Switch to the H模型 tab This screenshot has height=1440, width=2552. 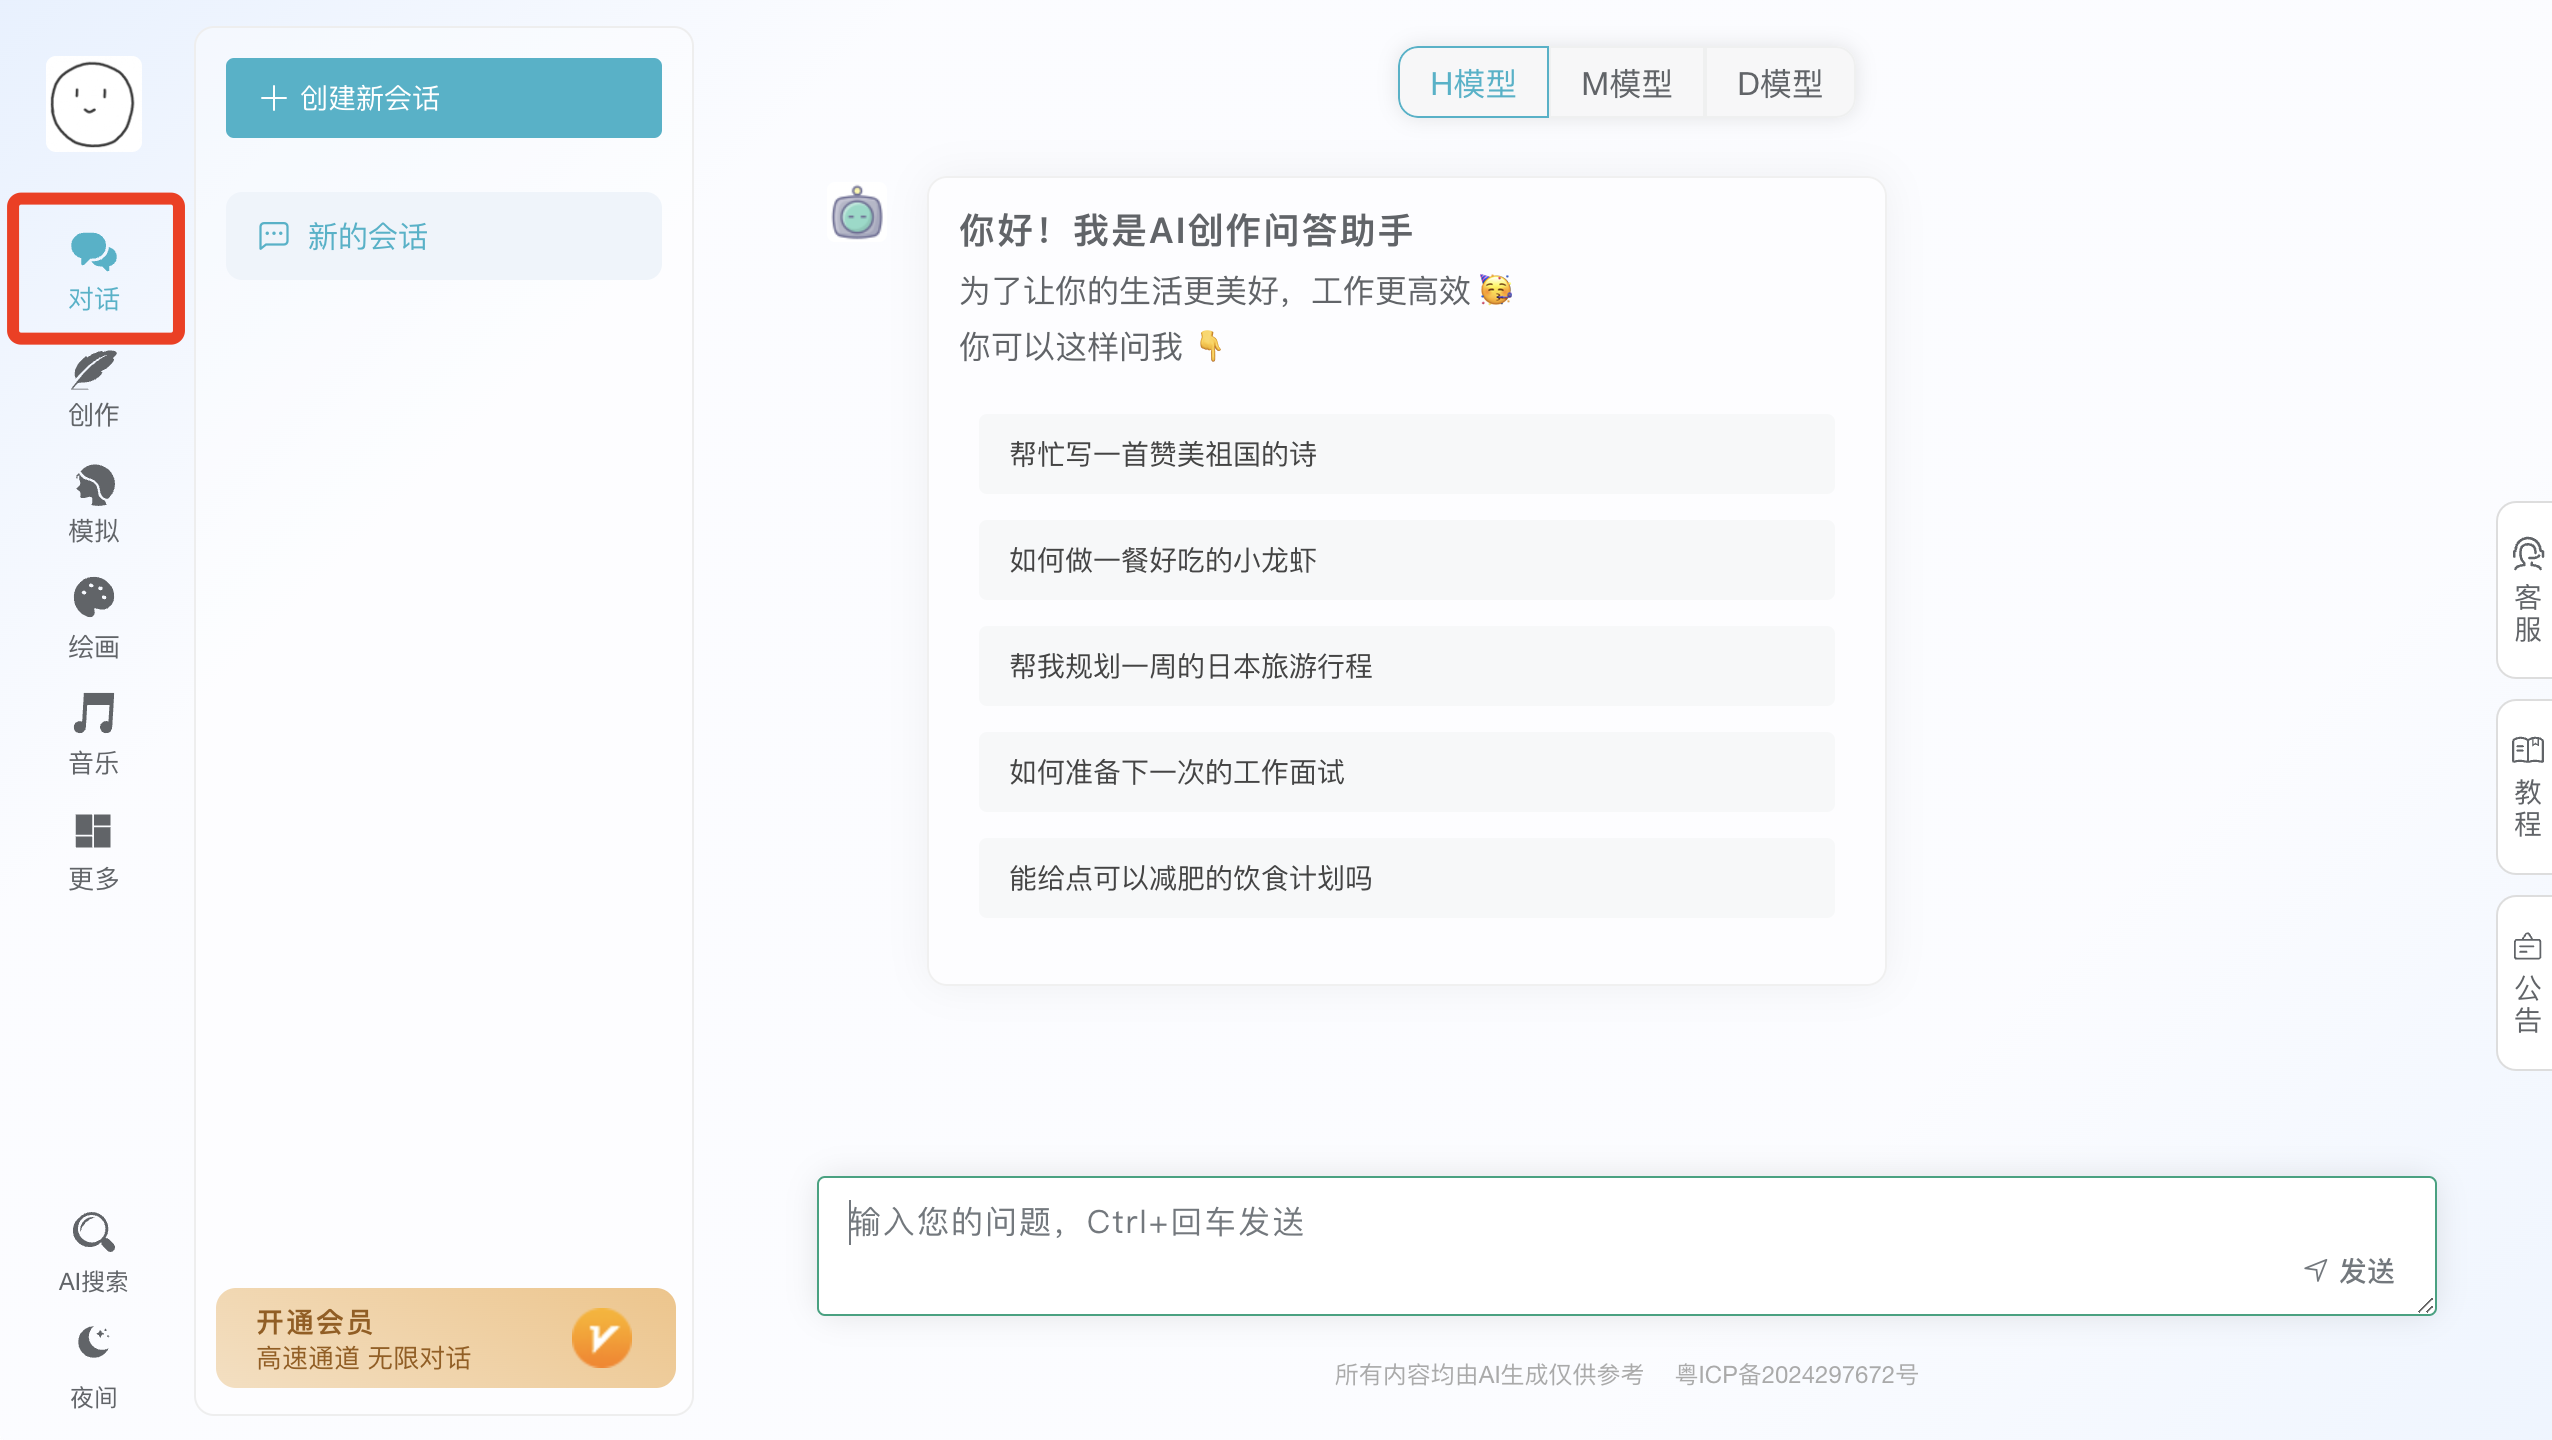pyautogui.click(x=1473, y=83)
